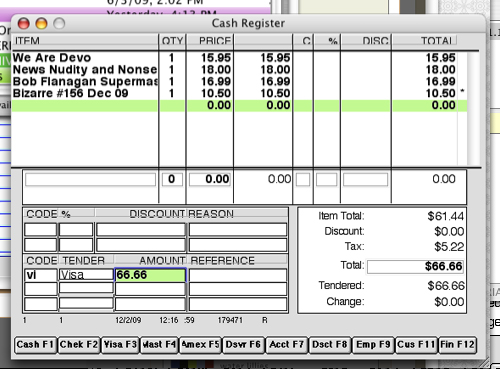Select the Chek F2 tender button

79,345
